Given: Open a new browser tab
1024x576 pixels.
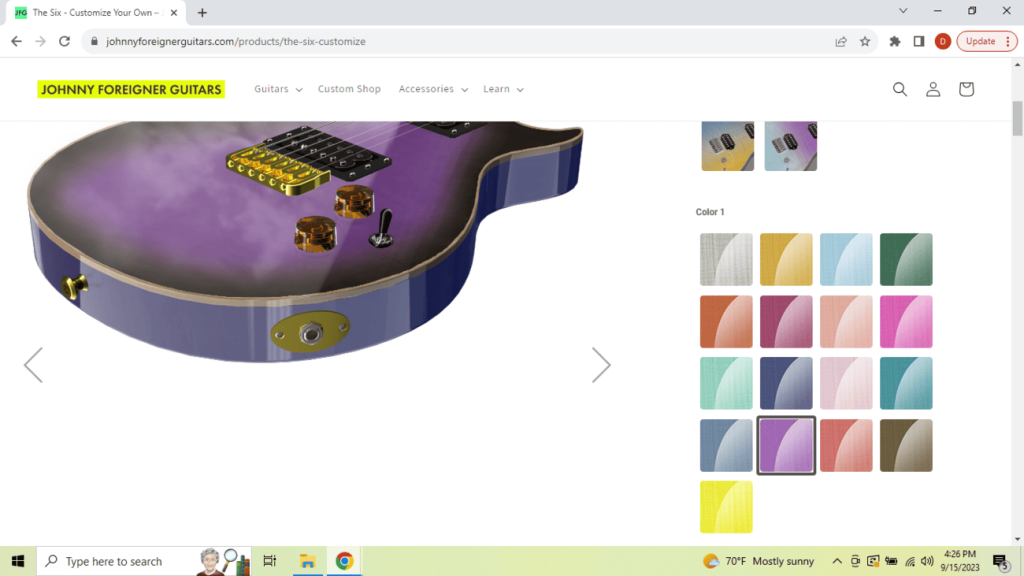Looking at the screenshot, I should (x=202, y=13).
